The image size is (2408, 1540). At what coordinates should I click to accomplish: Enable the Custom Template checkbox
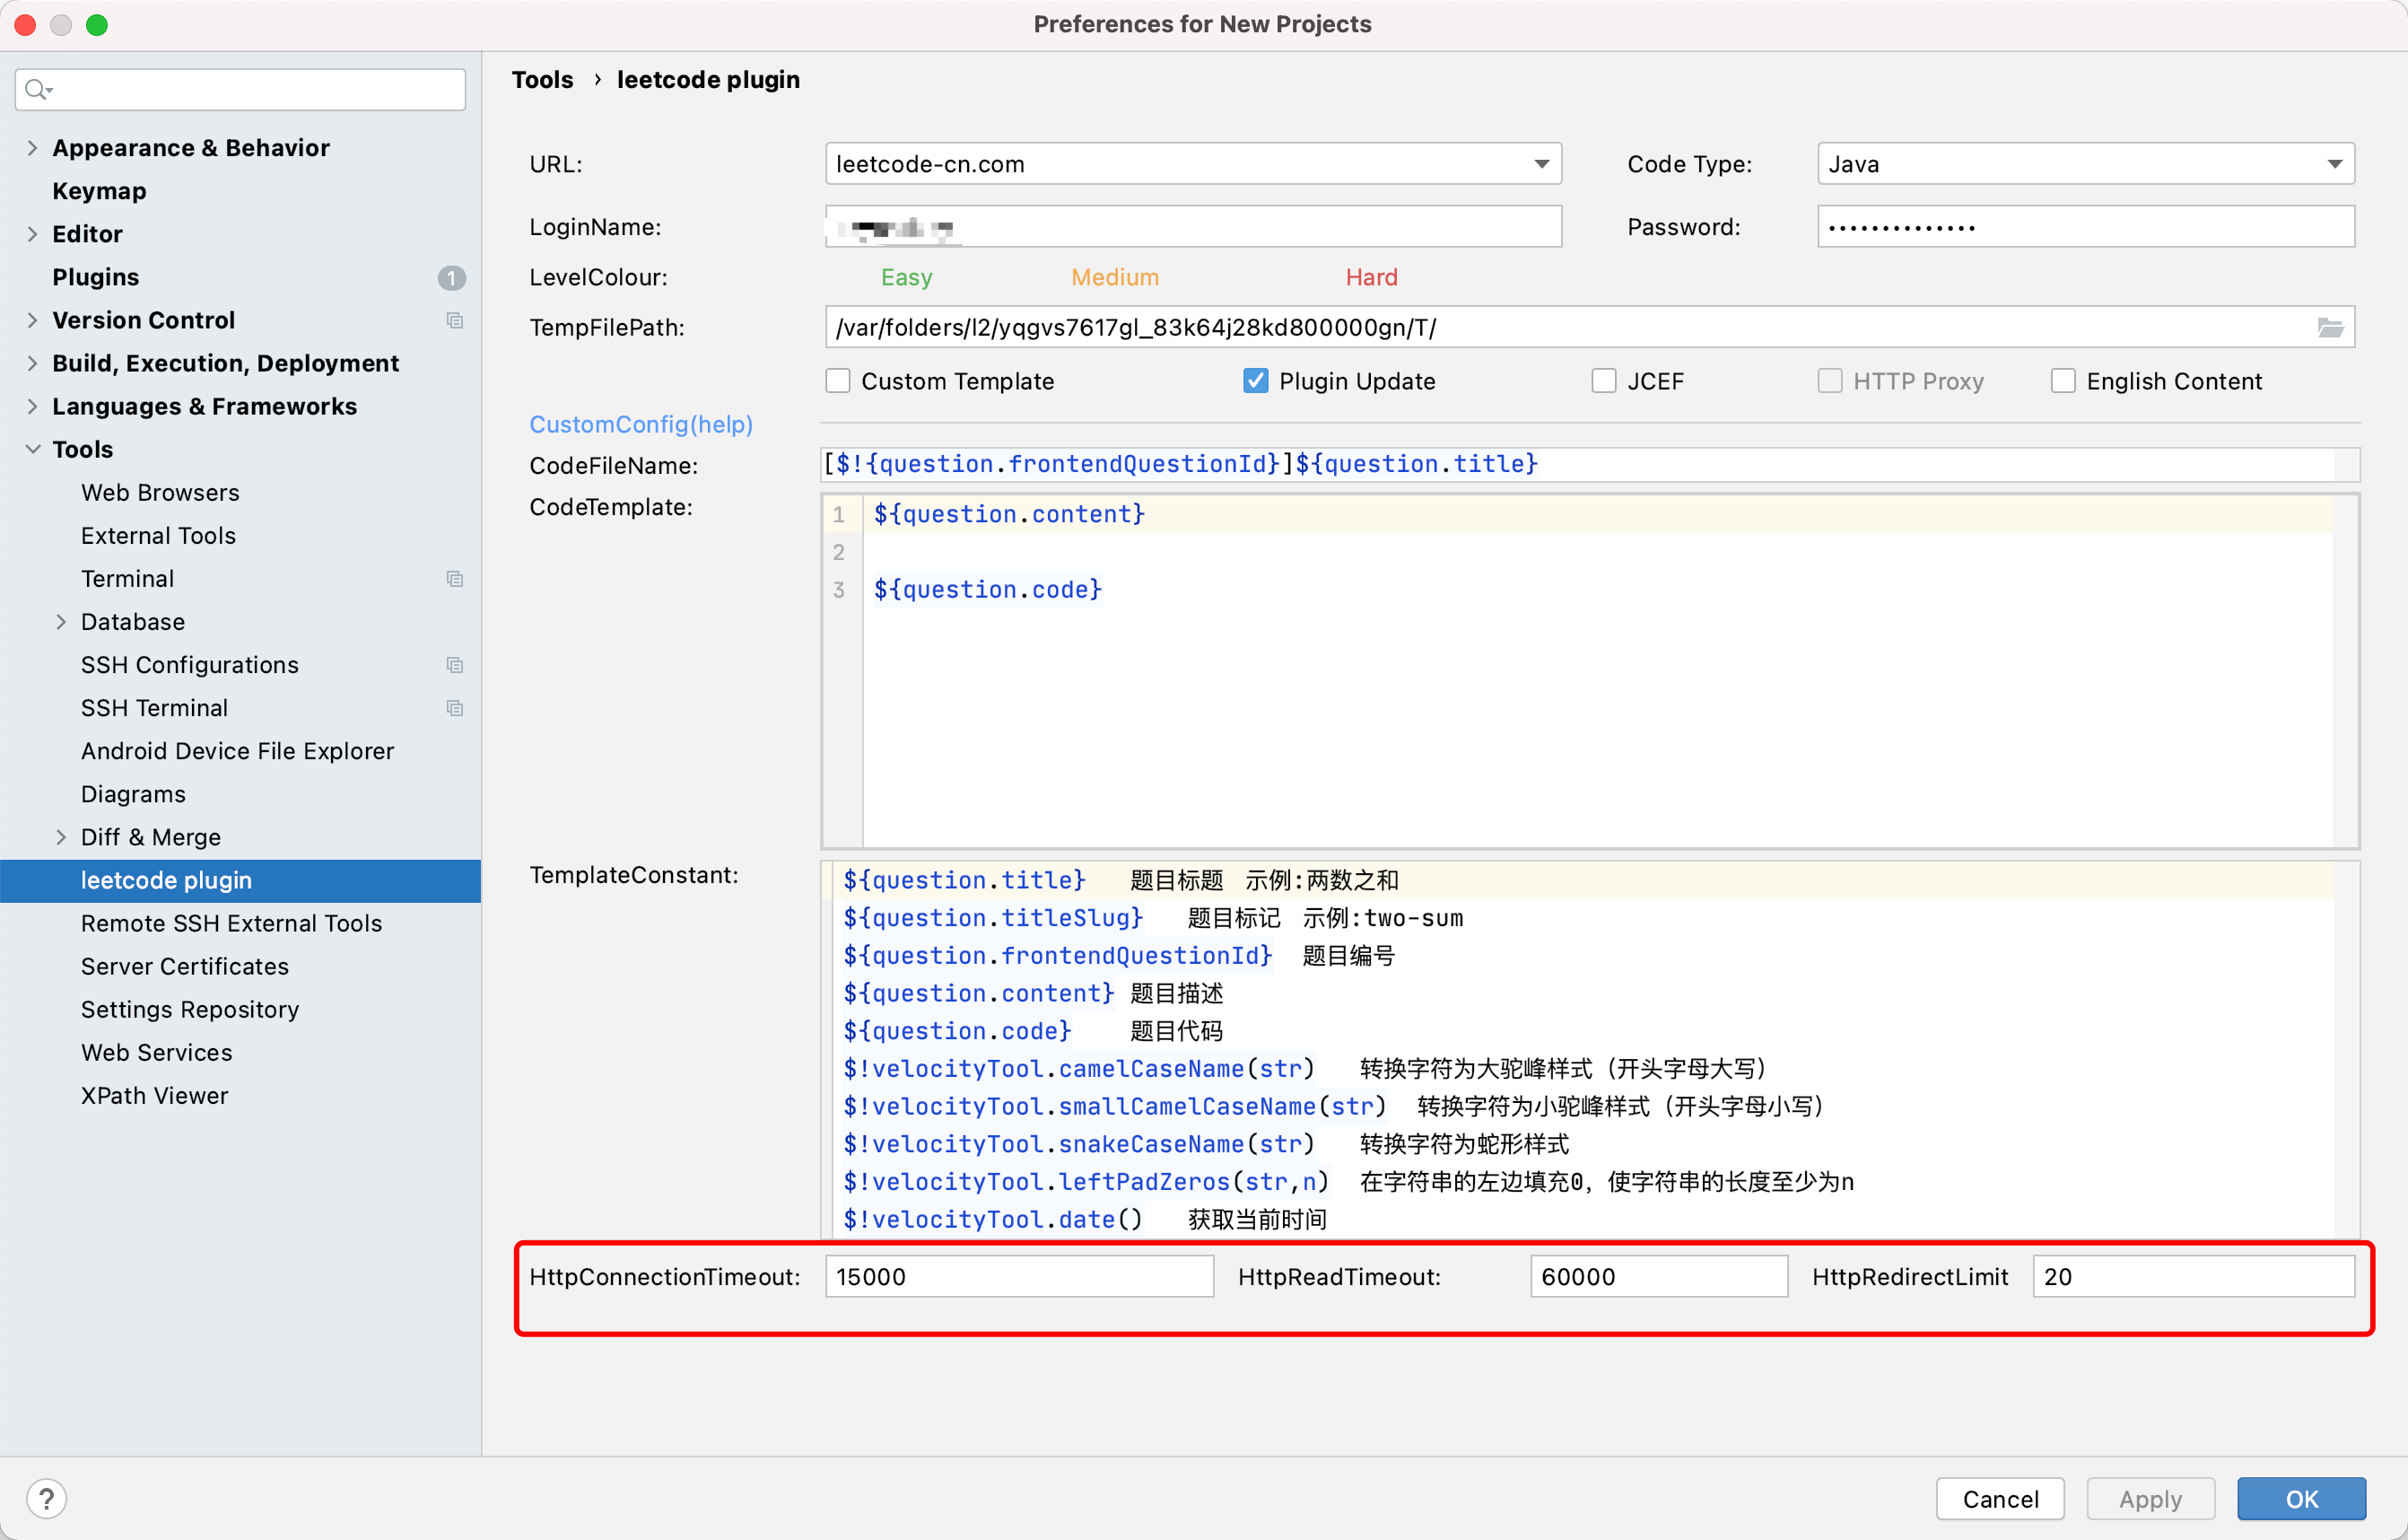(x=838, y=381)
